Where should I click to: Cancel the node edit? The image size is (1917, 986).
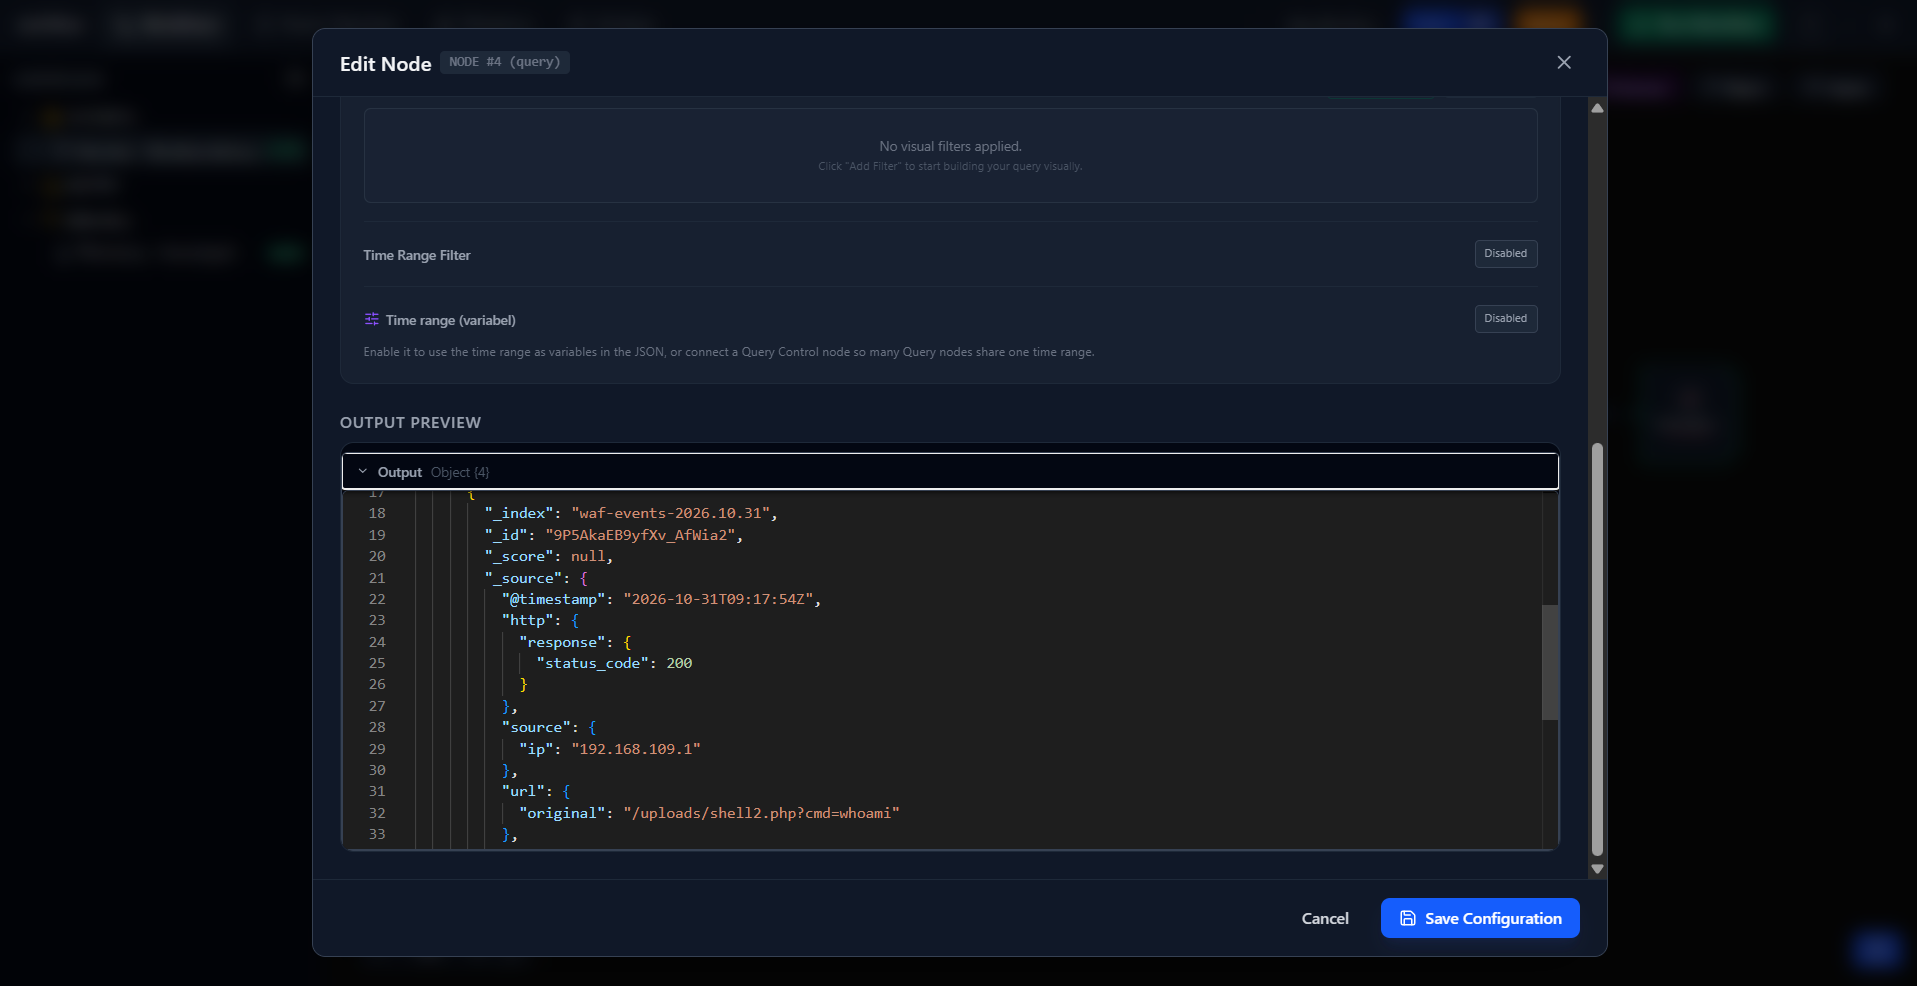click(1325, 918)
